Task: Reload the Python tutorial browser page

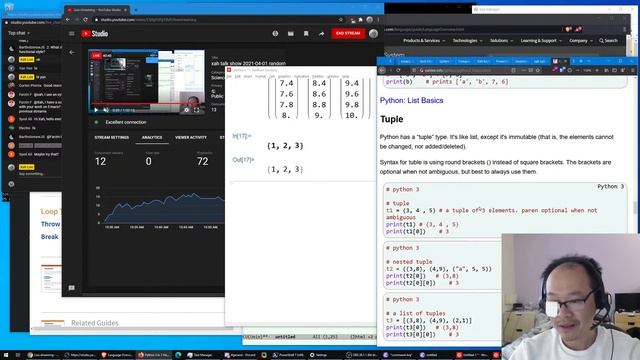Action: [398, 70]
